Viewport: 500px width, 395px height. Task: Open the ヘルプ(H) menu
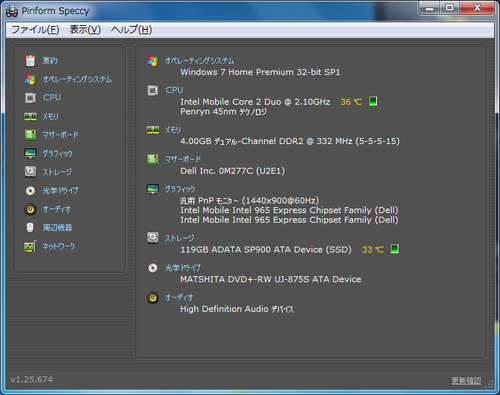[131, 30]
